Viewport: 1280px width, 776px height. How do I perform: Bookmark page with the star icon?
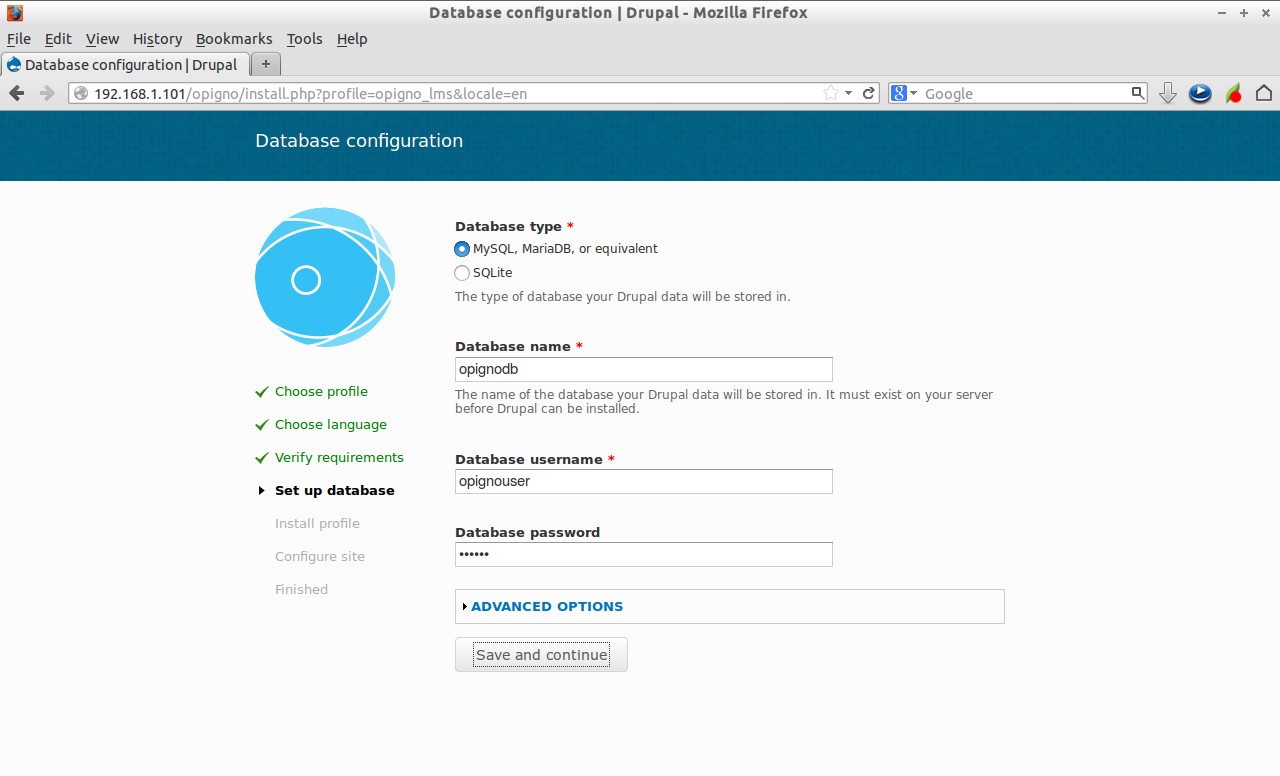point(830,93)
